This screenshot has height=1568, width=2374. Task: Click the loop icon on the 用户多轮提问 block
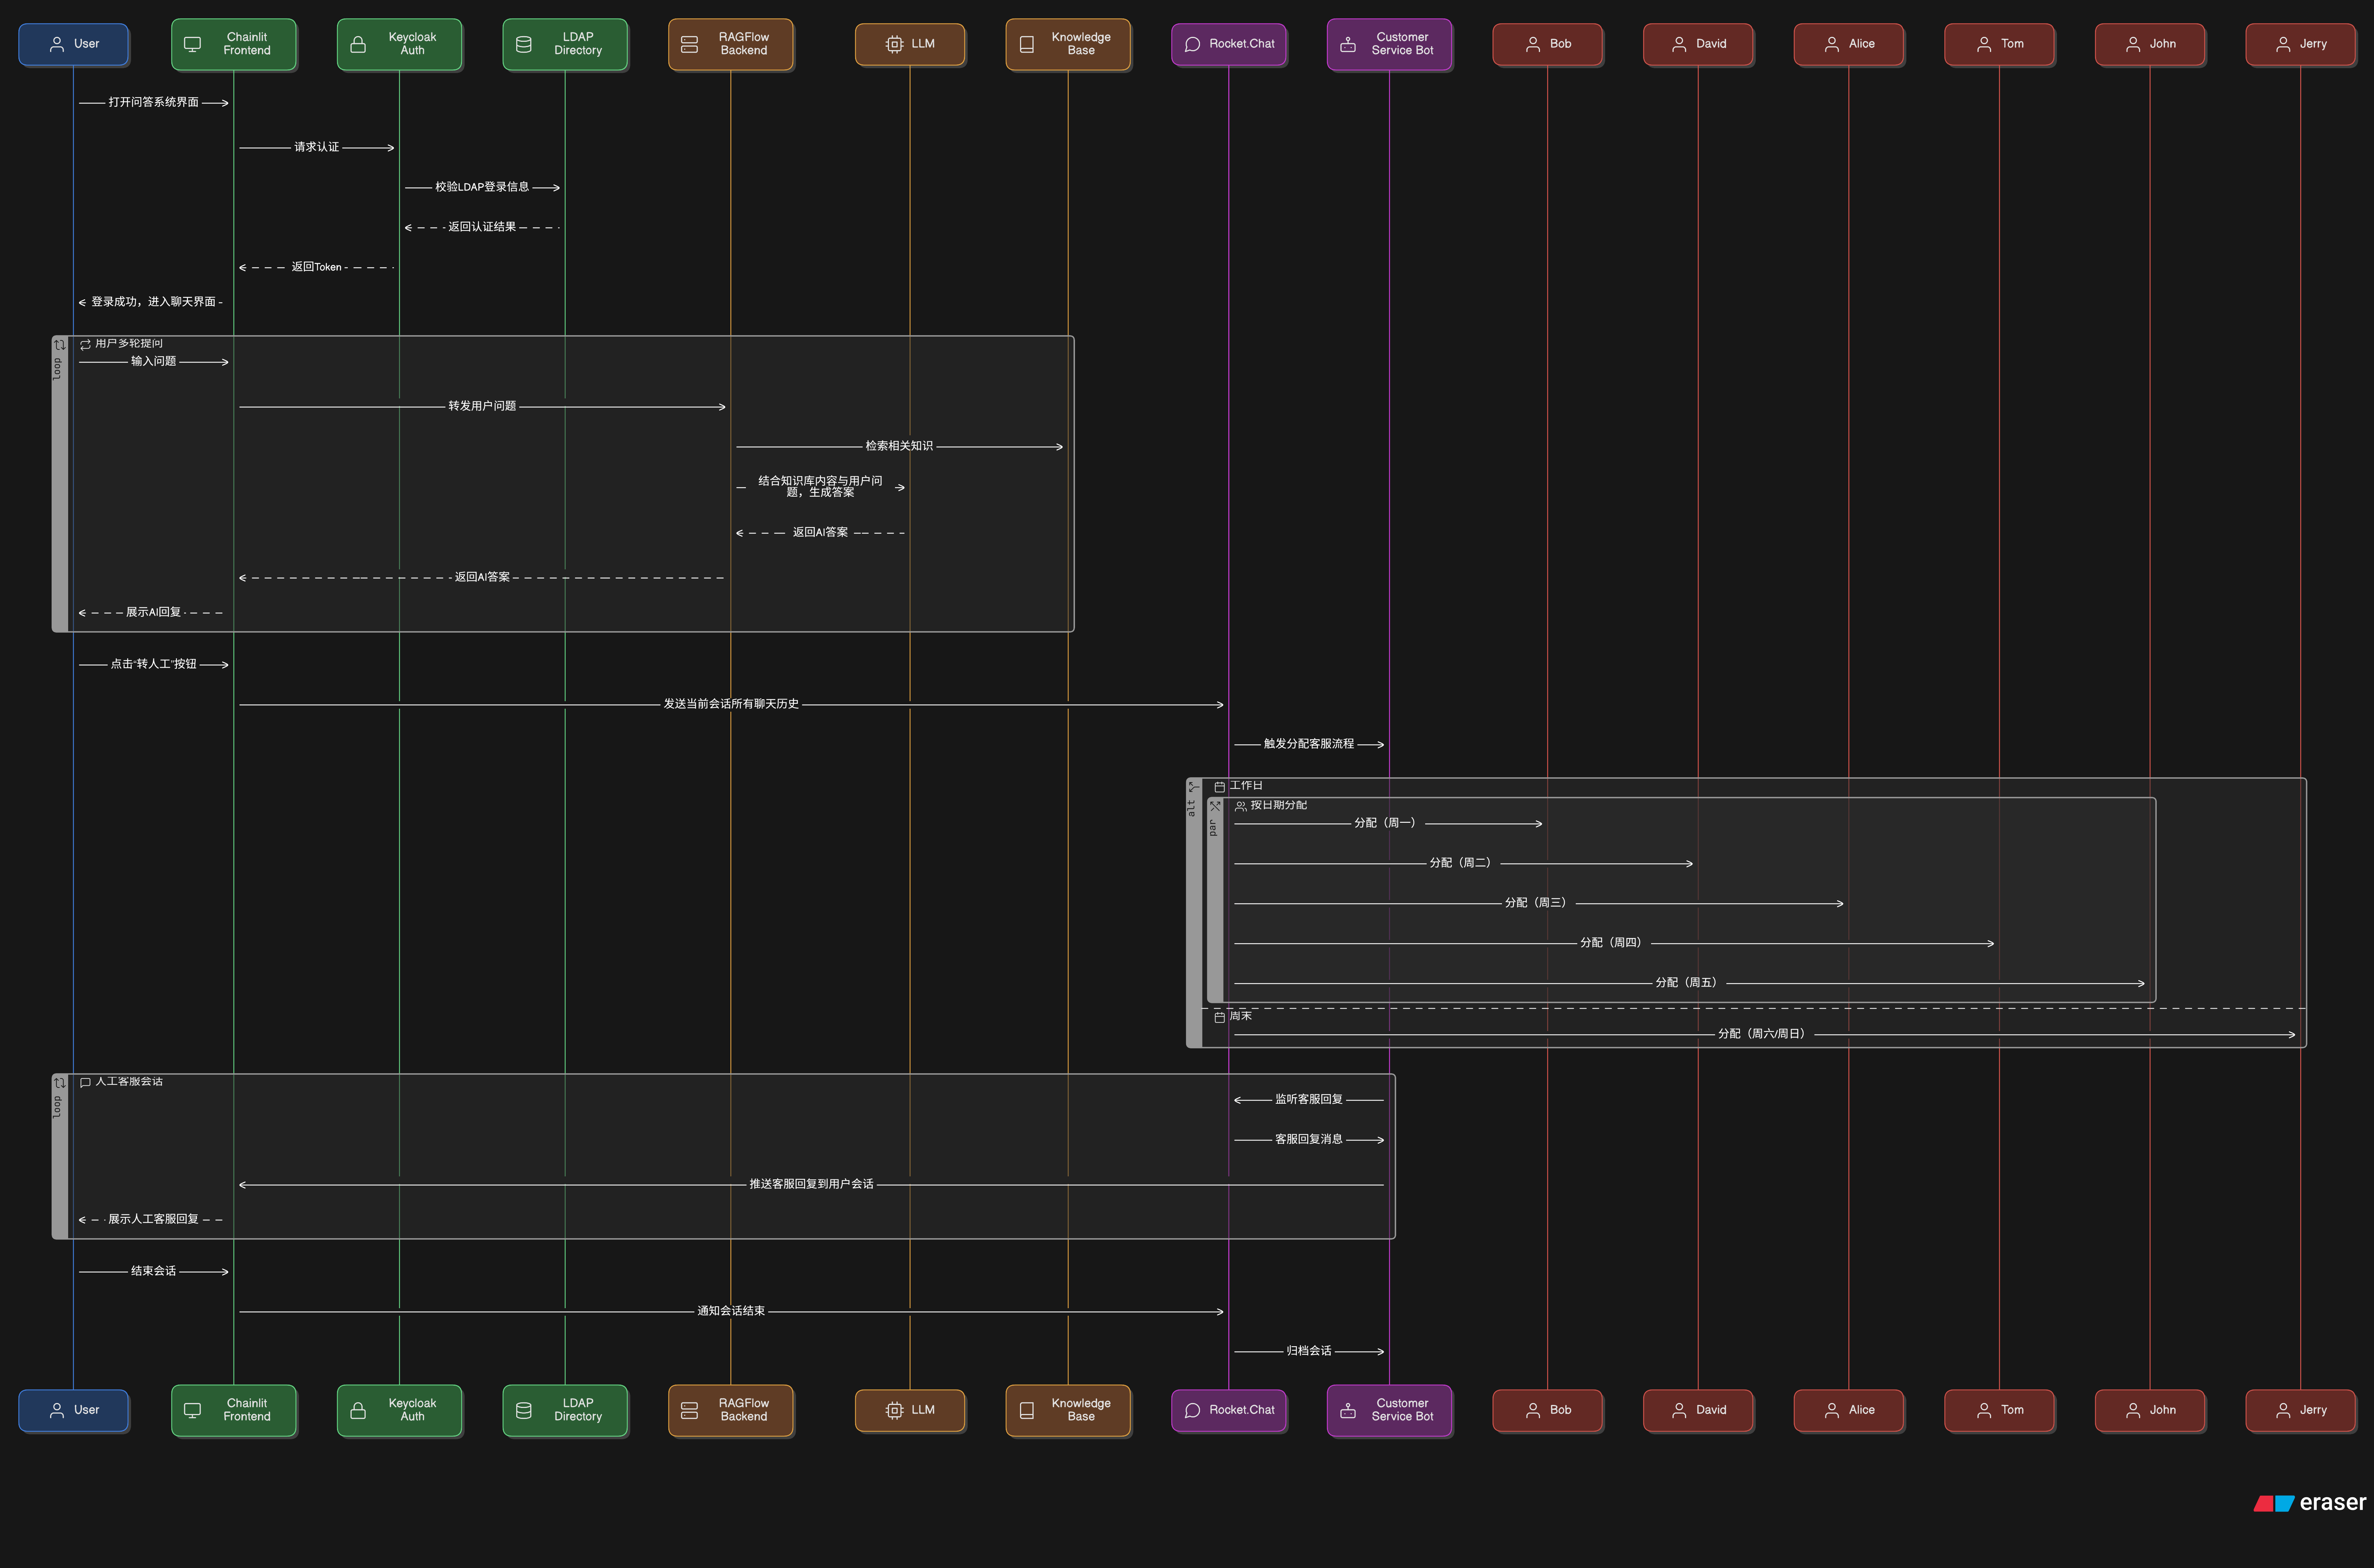59,345
